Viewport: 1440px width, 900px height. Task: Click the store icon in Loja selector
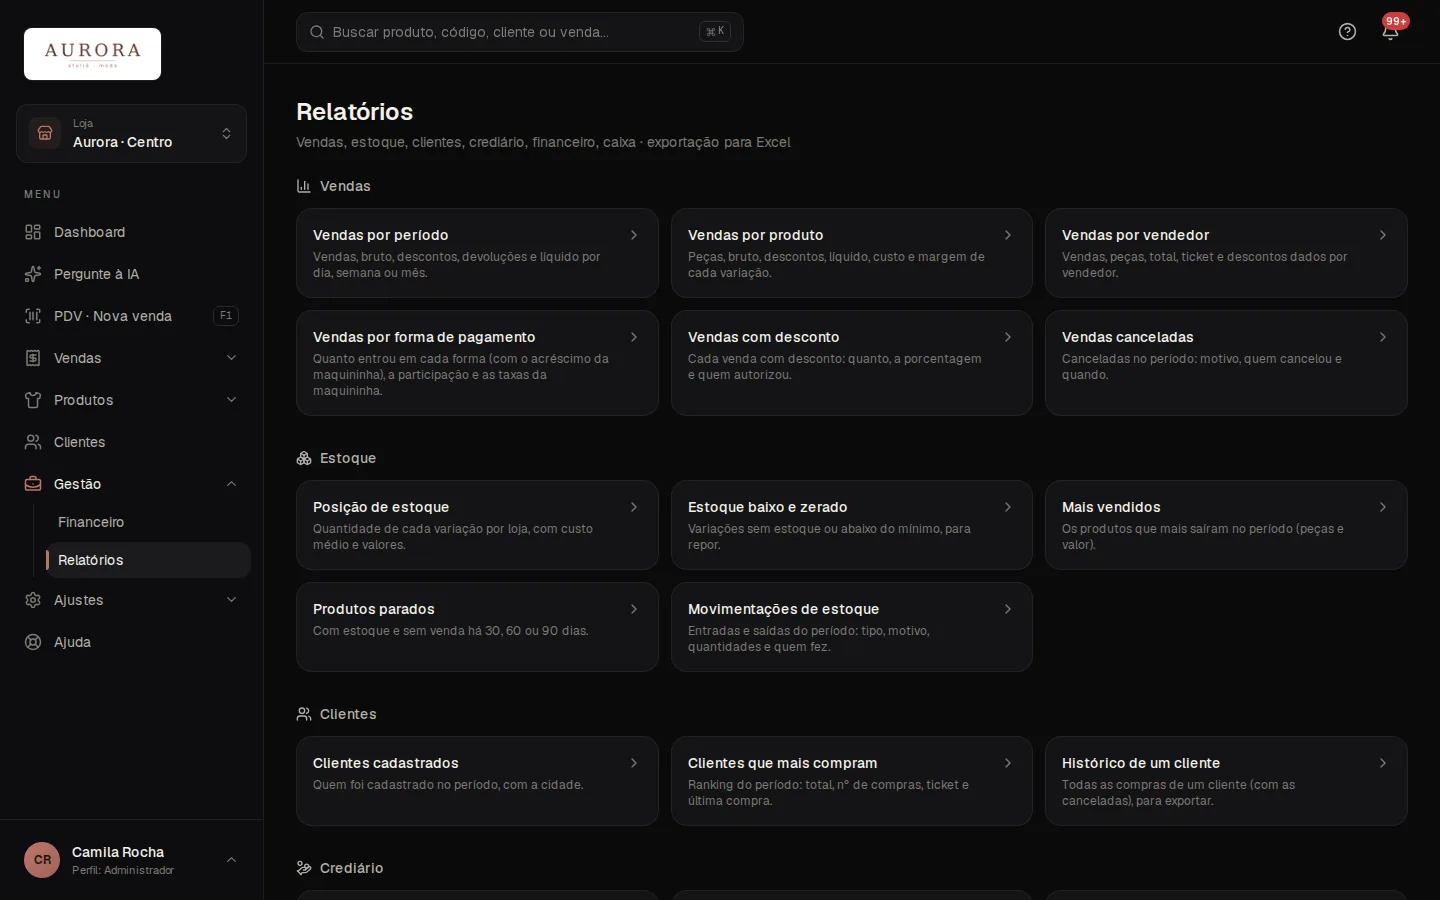tap(45, 133)
